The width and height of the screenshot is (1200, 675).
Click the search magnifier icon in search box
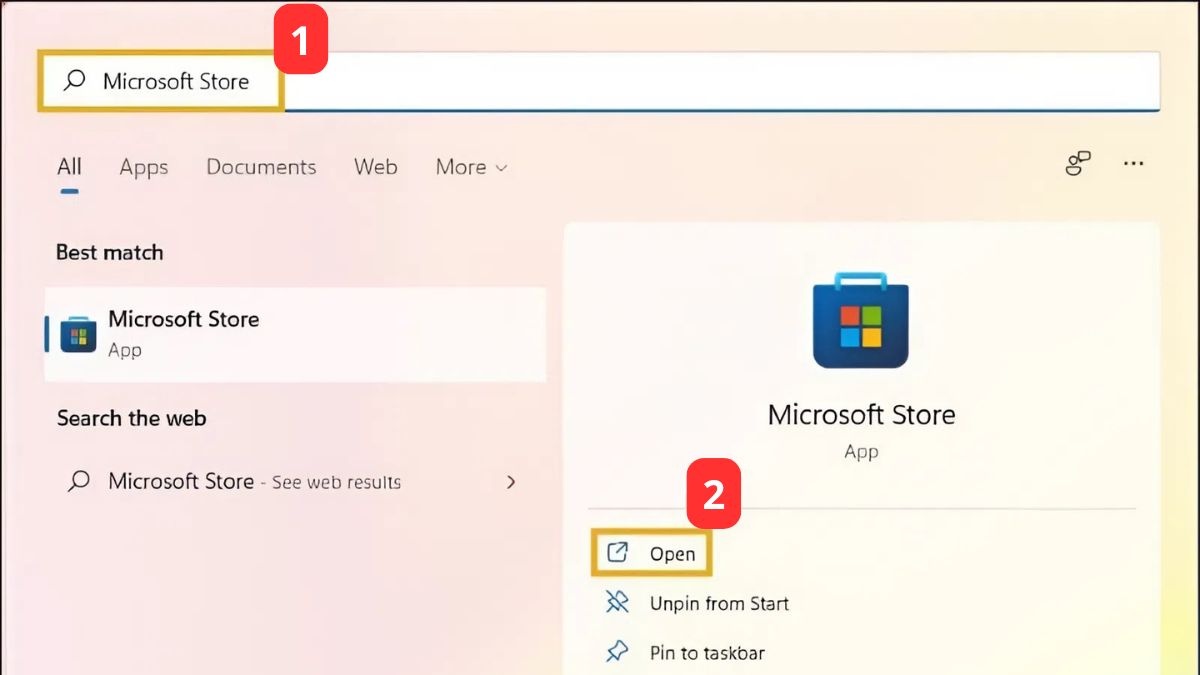coord(74,81)
